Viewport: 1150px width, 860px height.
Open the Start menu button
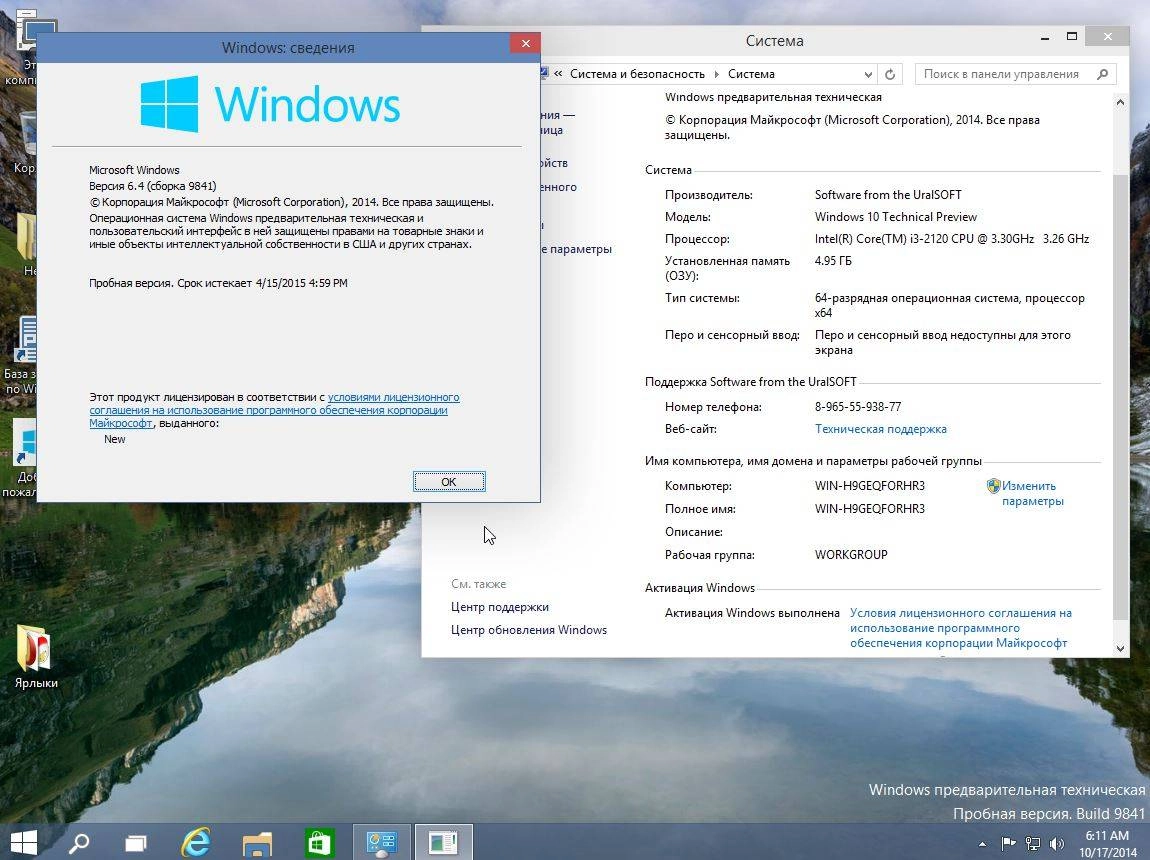(x=23, y=842)
